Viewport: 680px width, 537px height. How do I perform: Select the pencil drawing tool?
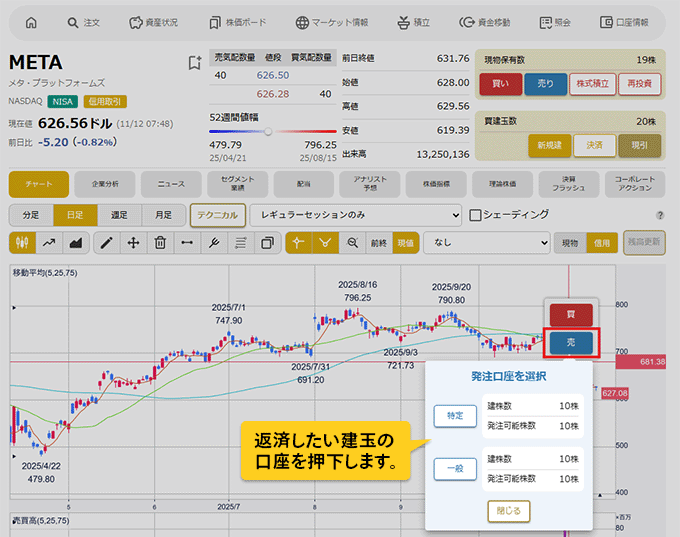pyautogui.click(x=106, y=242)
